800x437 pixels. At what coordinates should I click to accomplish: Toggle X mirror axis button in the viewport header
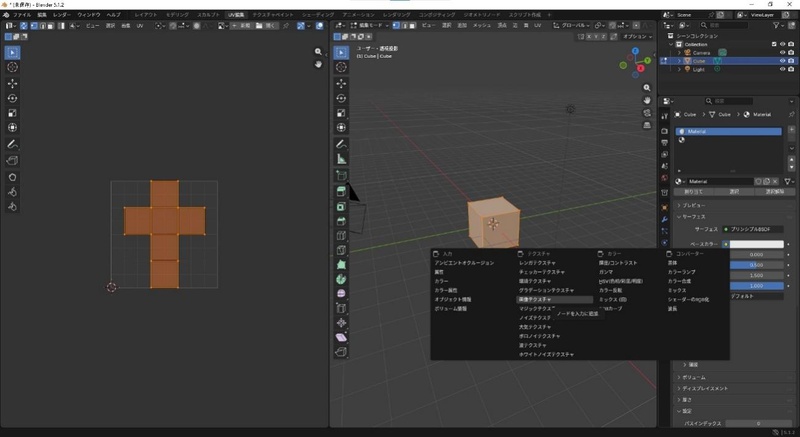tap(589, 37)
